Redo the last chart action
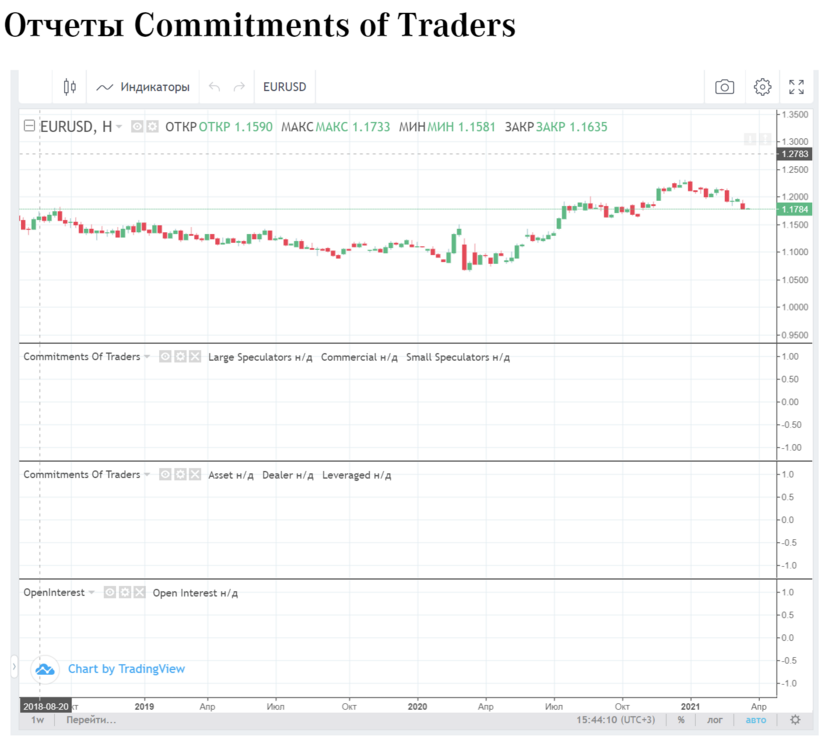The height and width of the screenshot is (750, 828). click(x=239, y=87)
